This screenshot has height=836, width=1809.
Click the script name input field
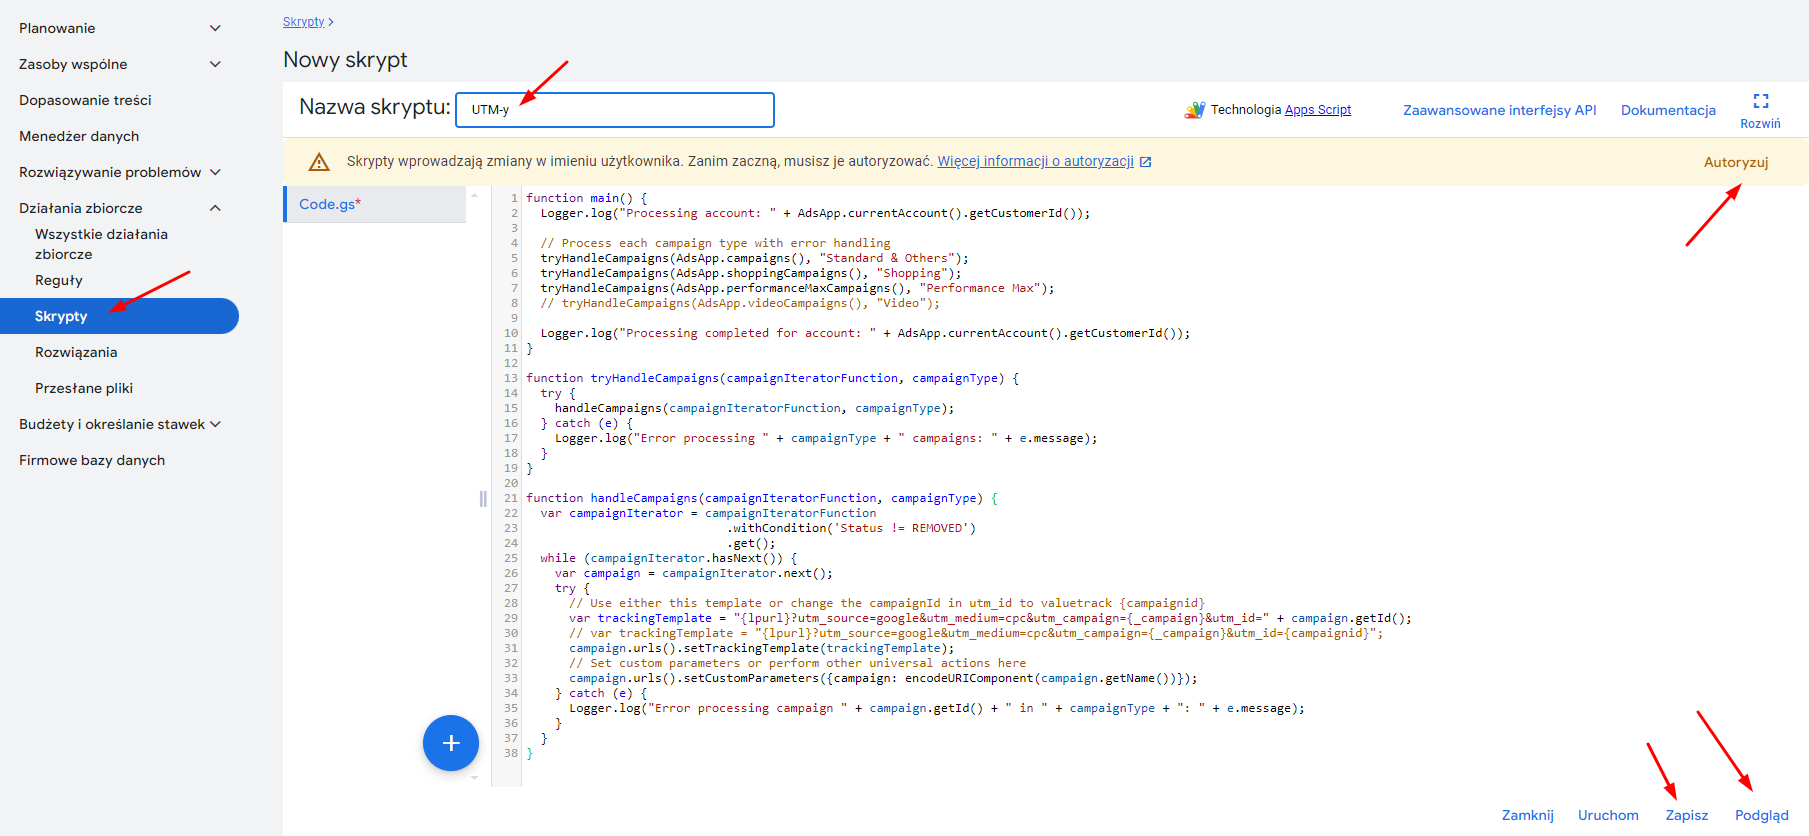615,110
